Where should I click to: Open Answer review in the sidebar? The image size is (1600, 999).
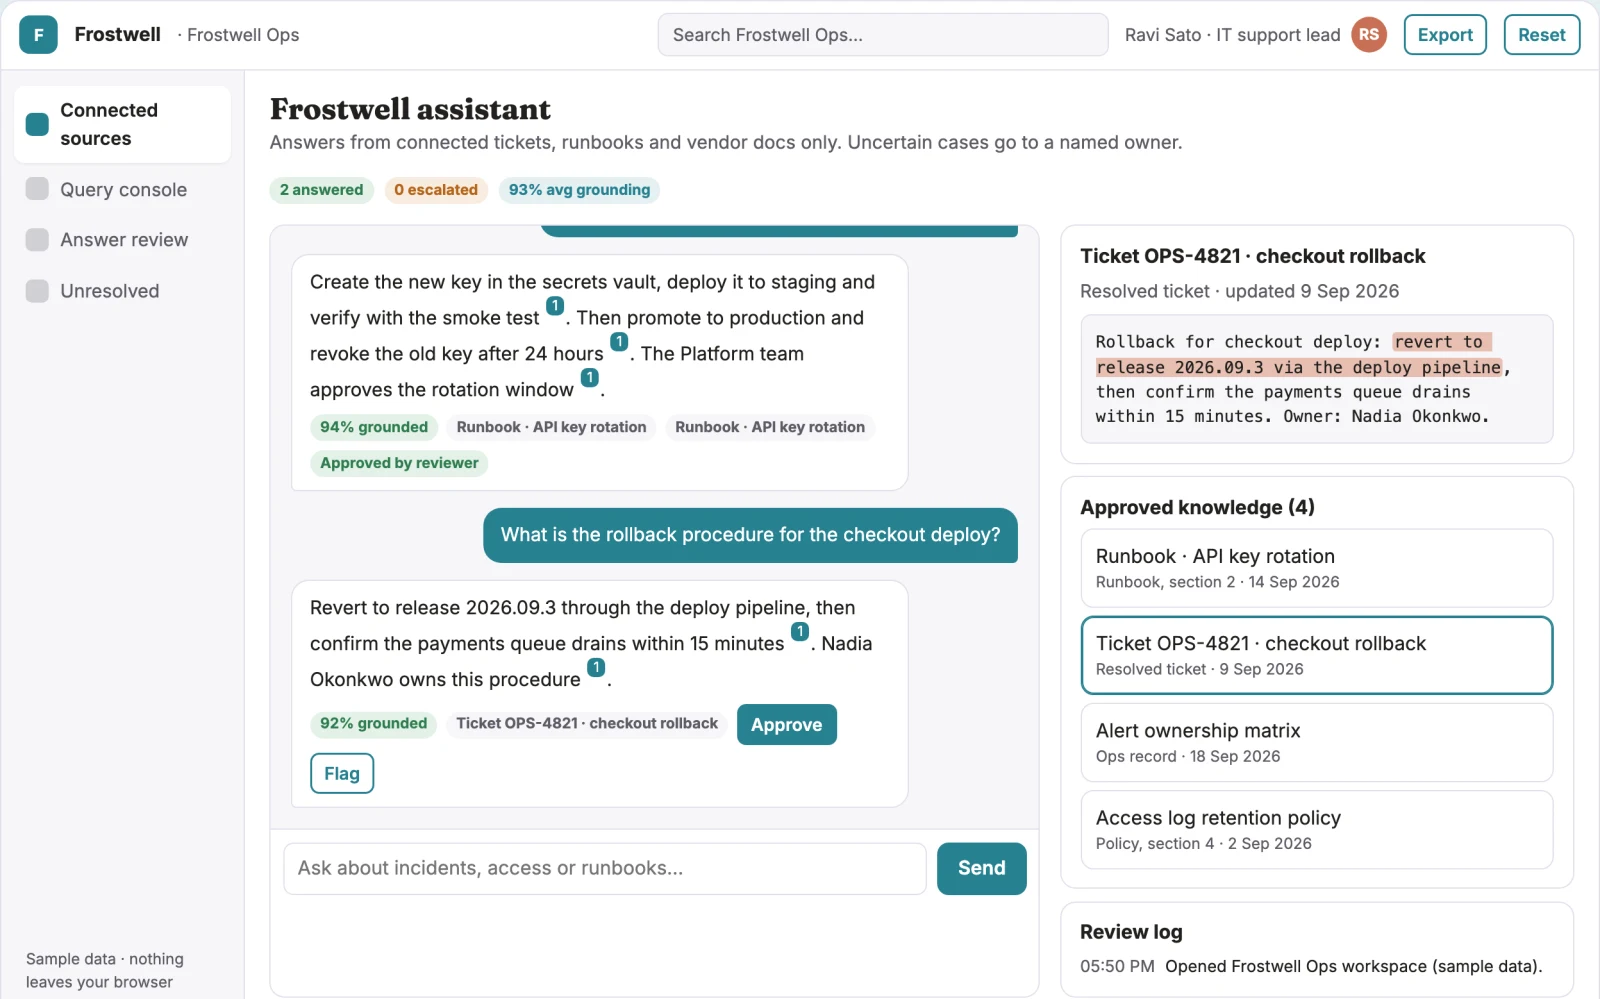pos(122,240)
